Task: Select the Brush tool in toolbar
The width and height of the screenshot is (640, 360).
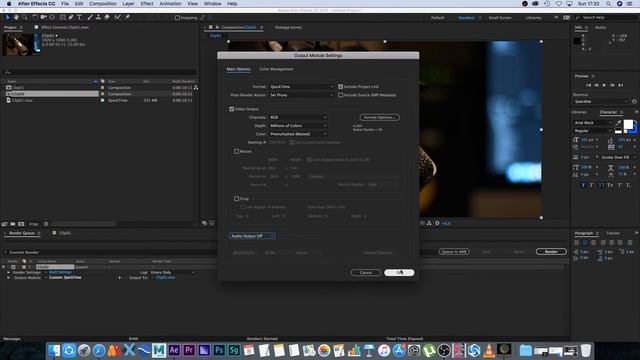Action: tap(90, 17)
